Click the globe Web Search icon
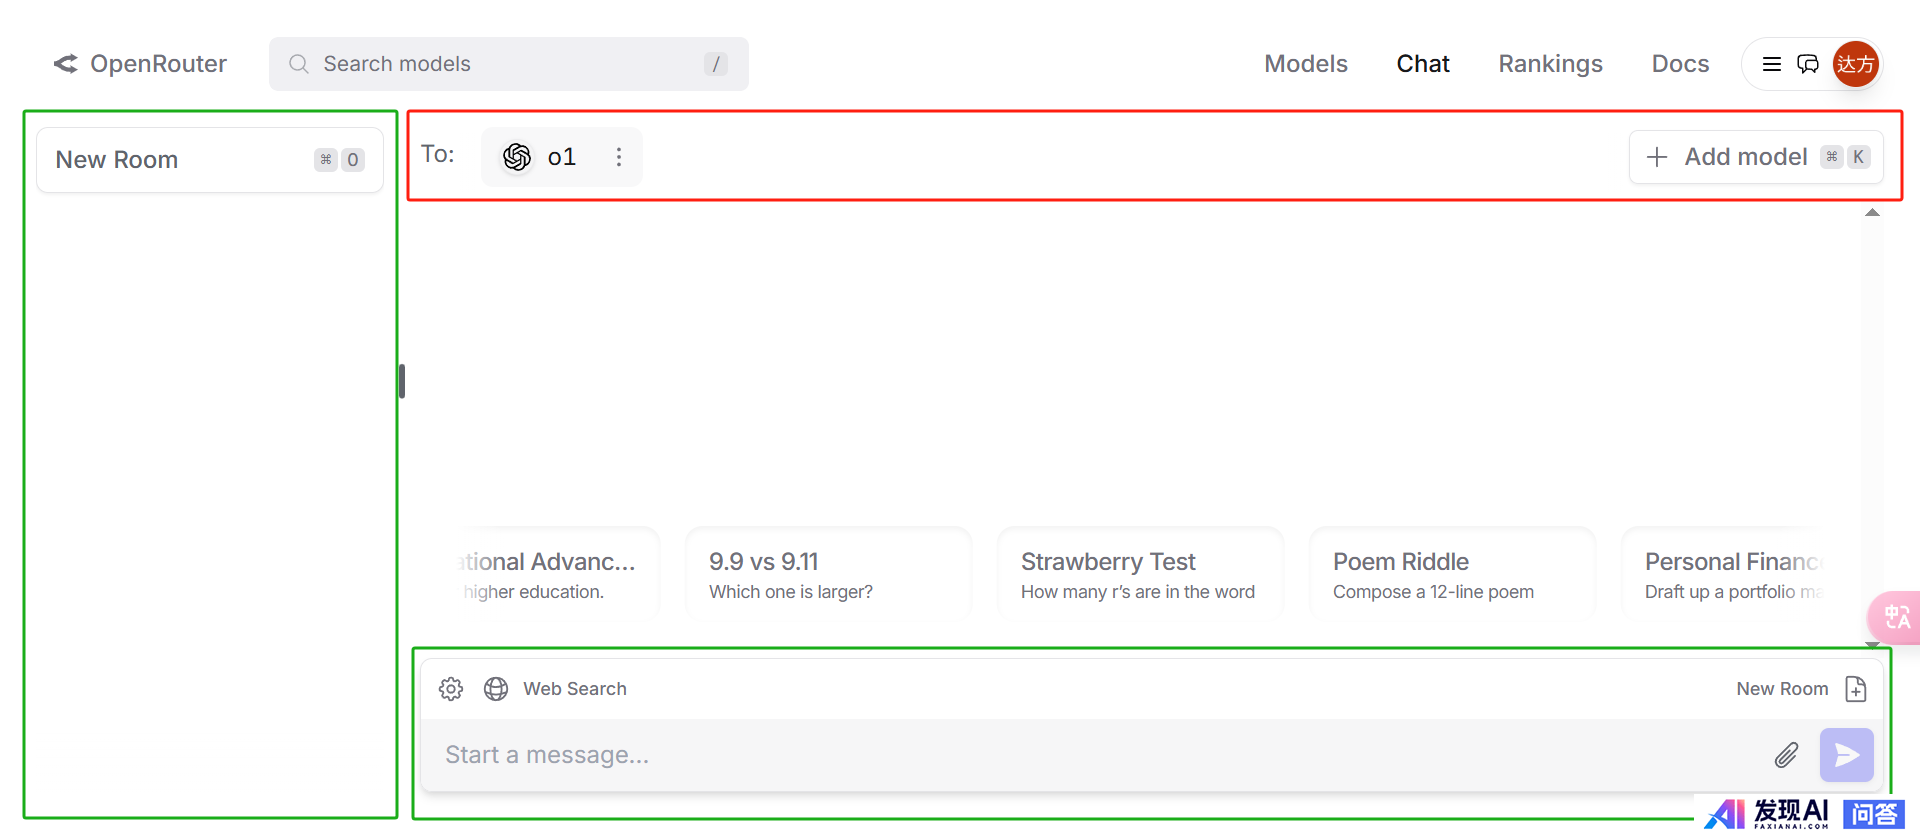The height and width of the screenshot is (839, 1920). [x=496, y=689]
